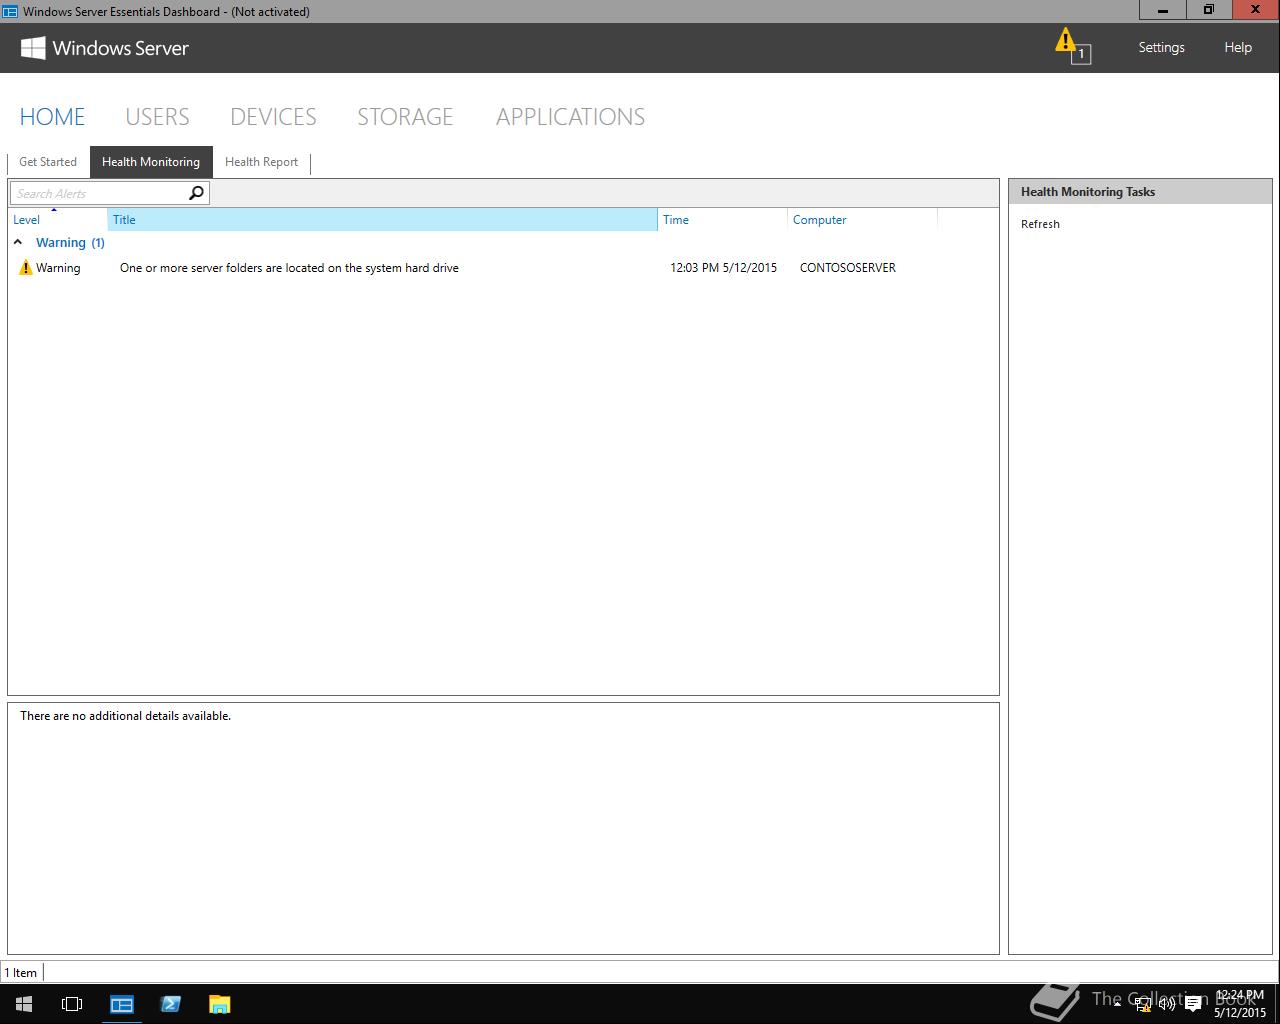Select the server folders warning alert title
The height and width of the screenshot is (1024, 1280).
289,268
